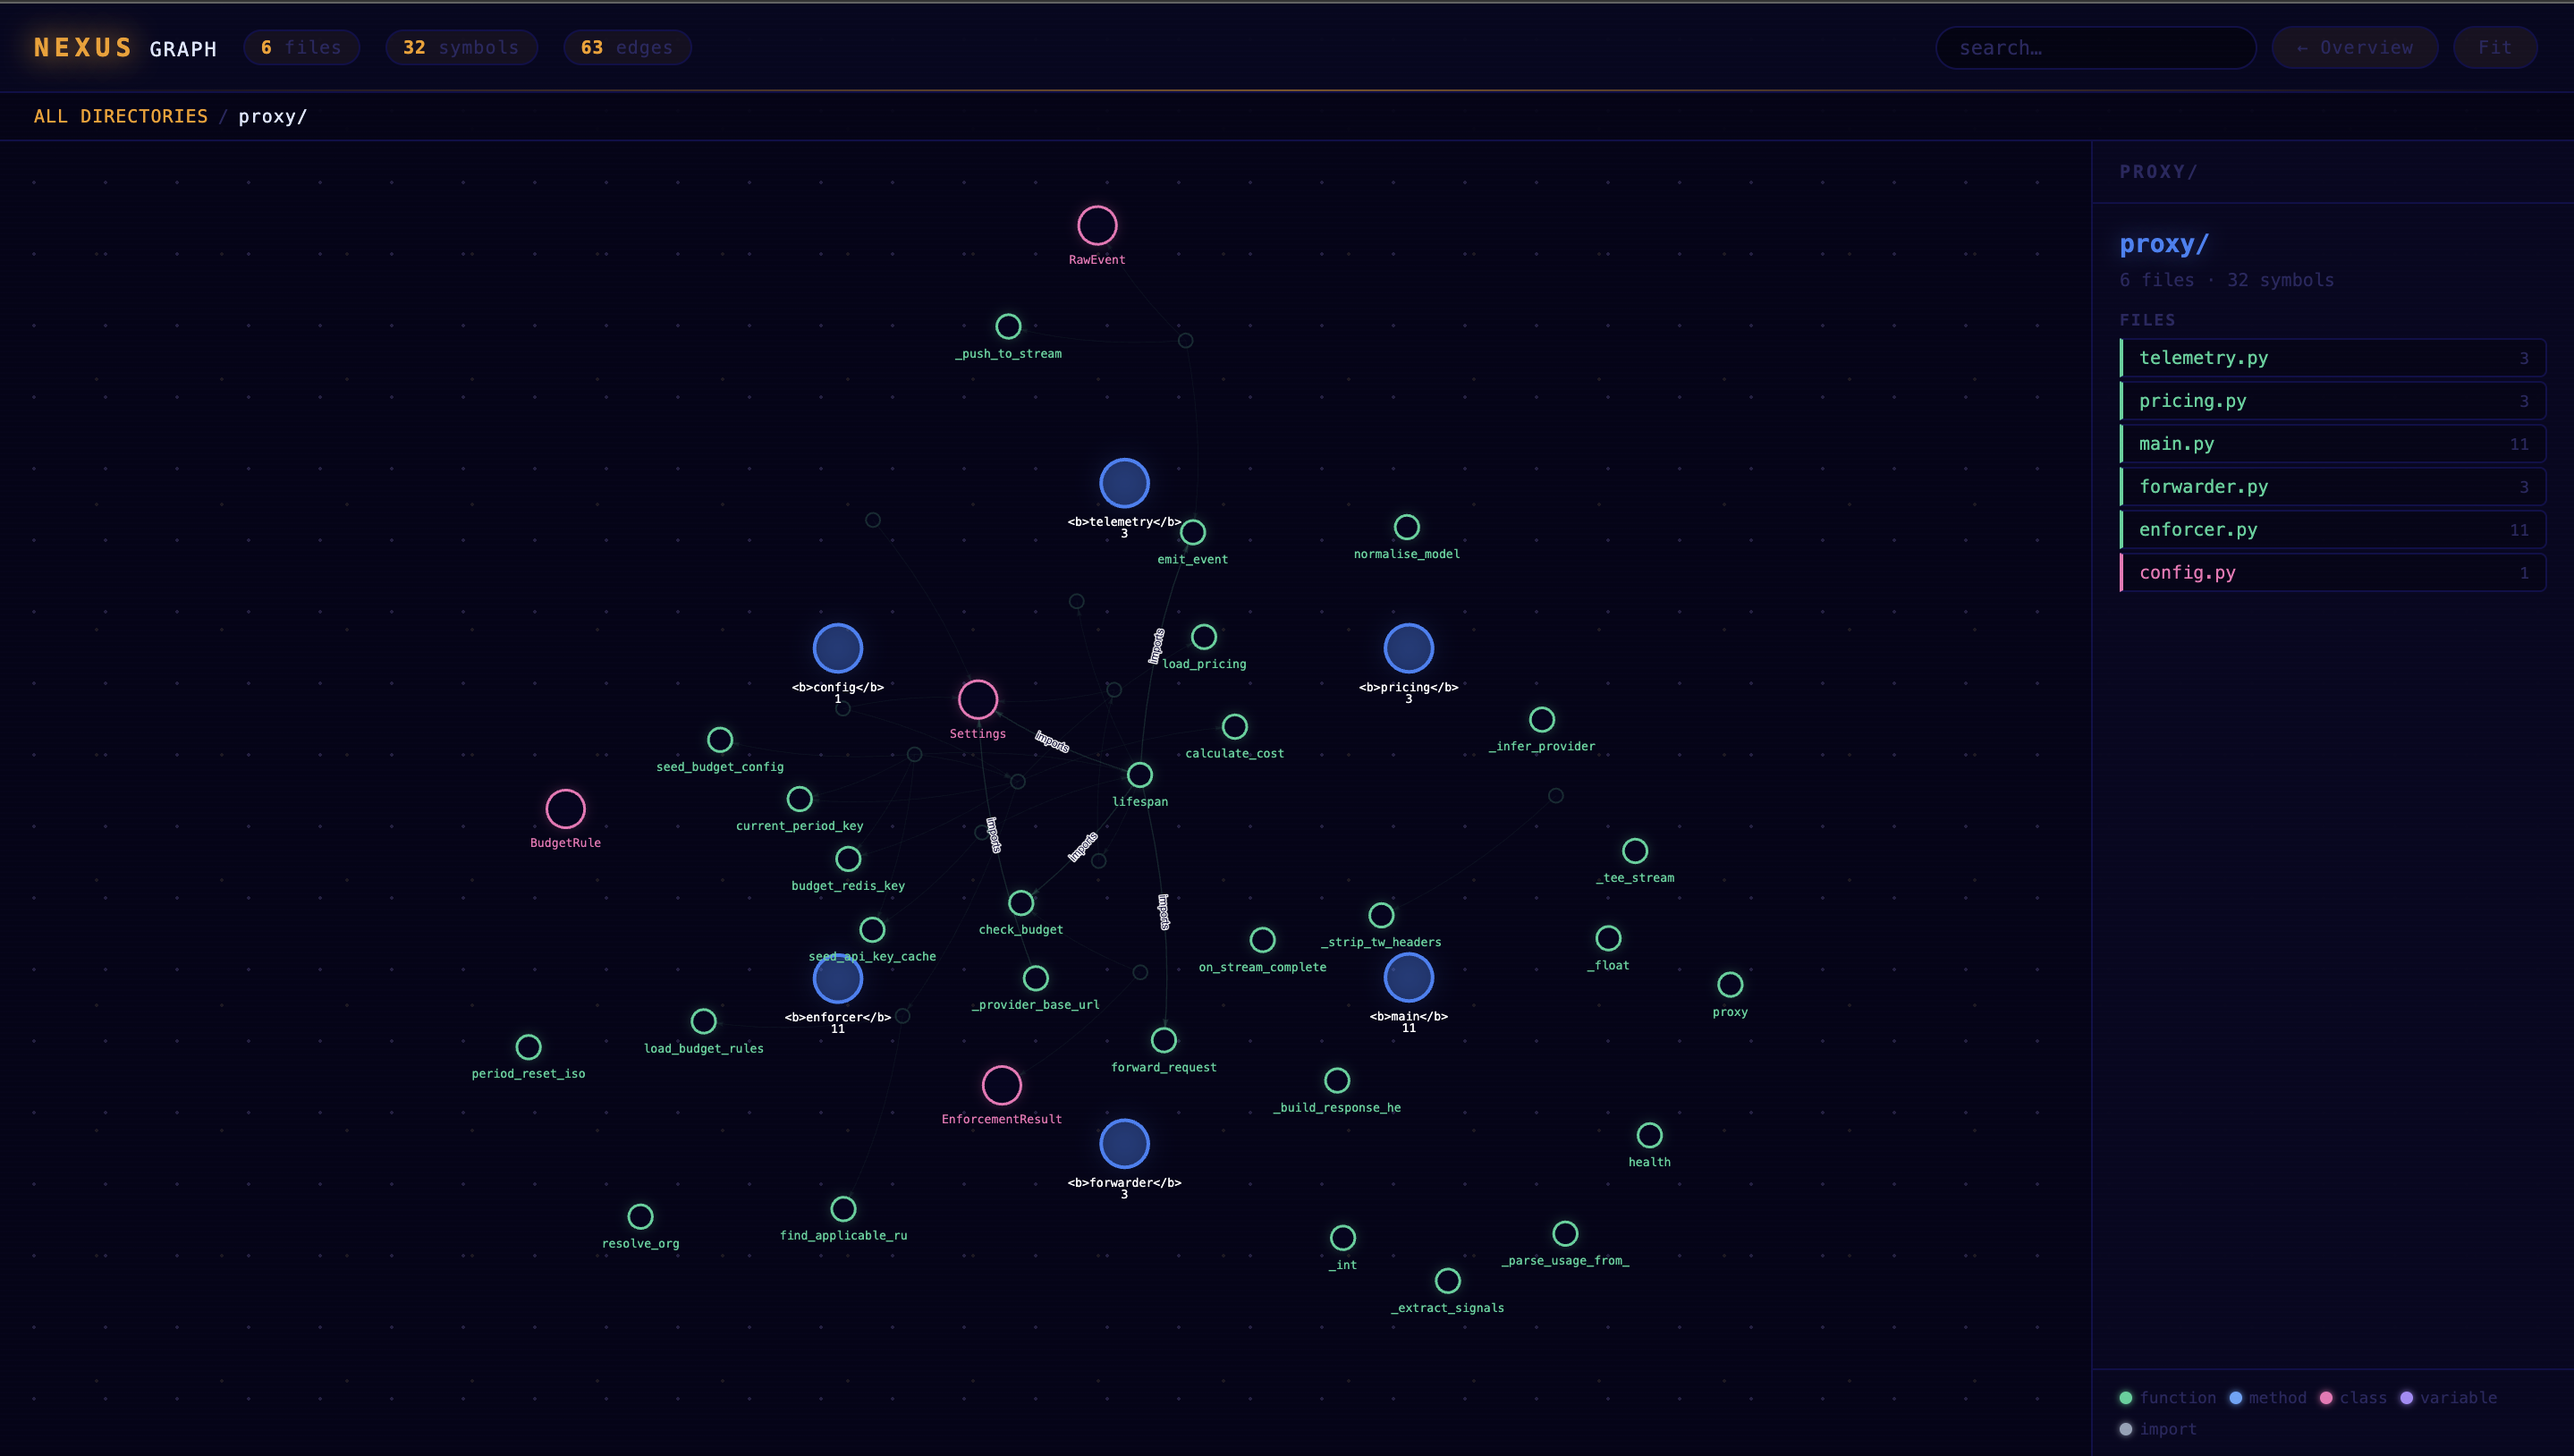Image resolution: width=2574 pixels, height=1456 pixels.
Task: Click the 6 files stat pill
Action: coord(301,47)
